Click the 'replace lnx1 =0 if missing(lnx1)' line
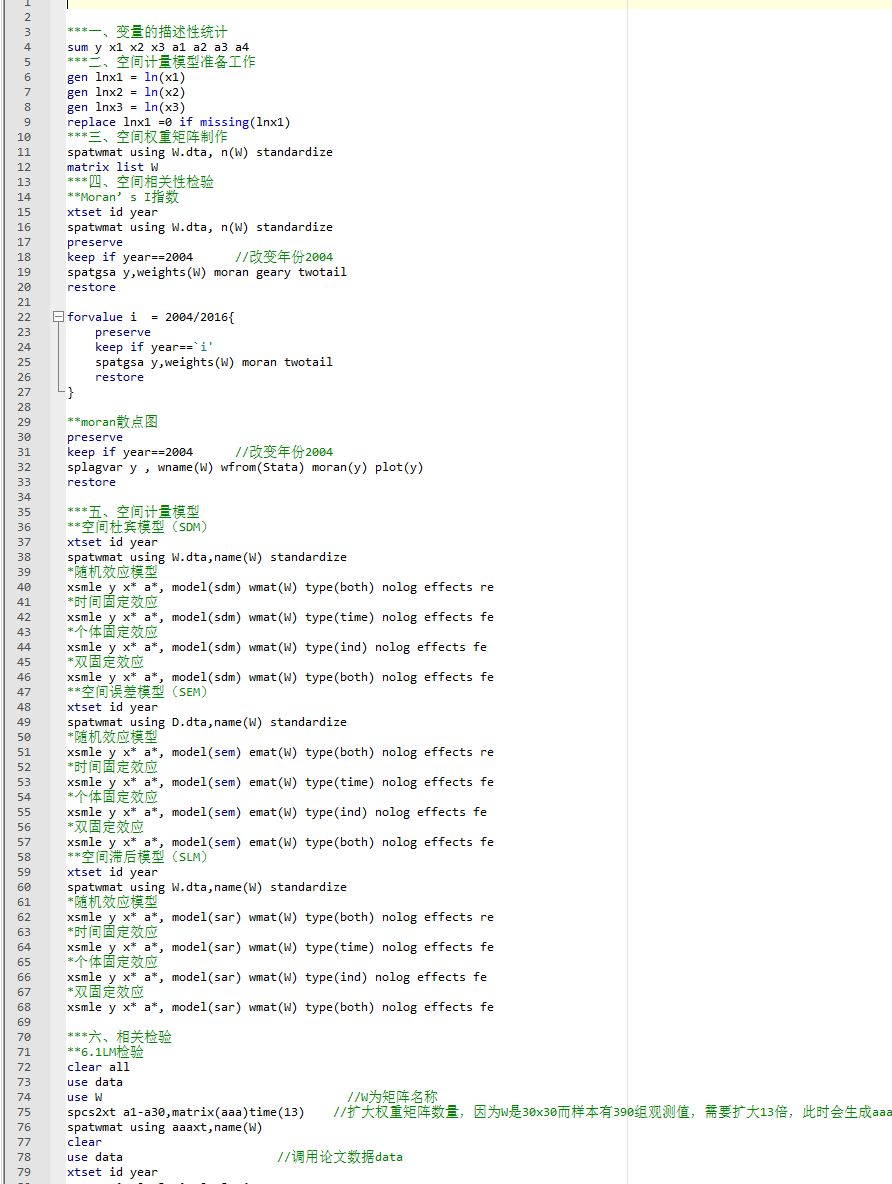Image resolution: width=892 pixels, height=1184 pixels. tap(179, 122)
